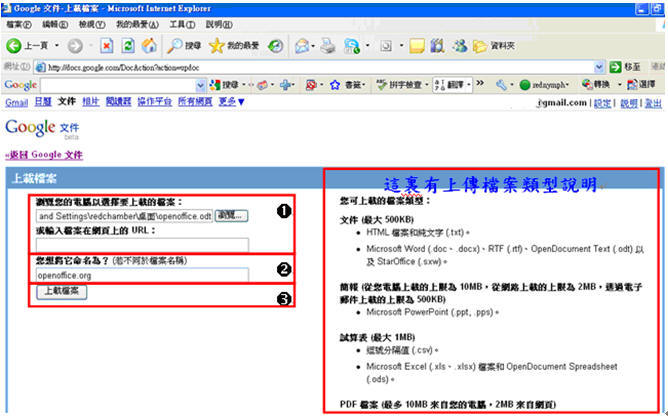Click the Research book icon
The image size is (668, 417).
click(438, 46)
